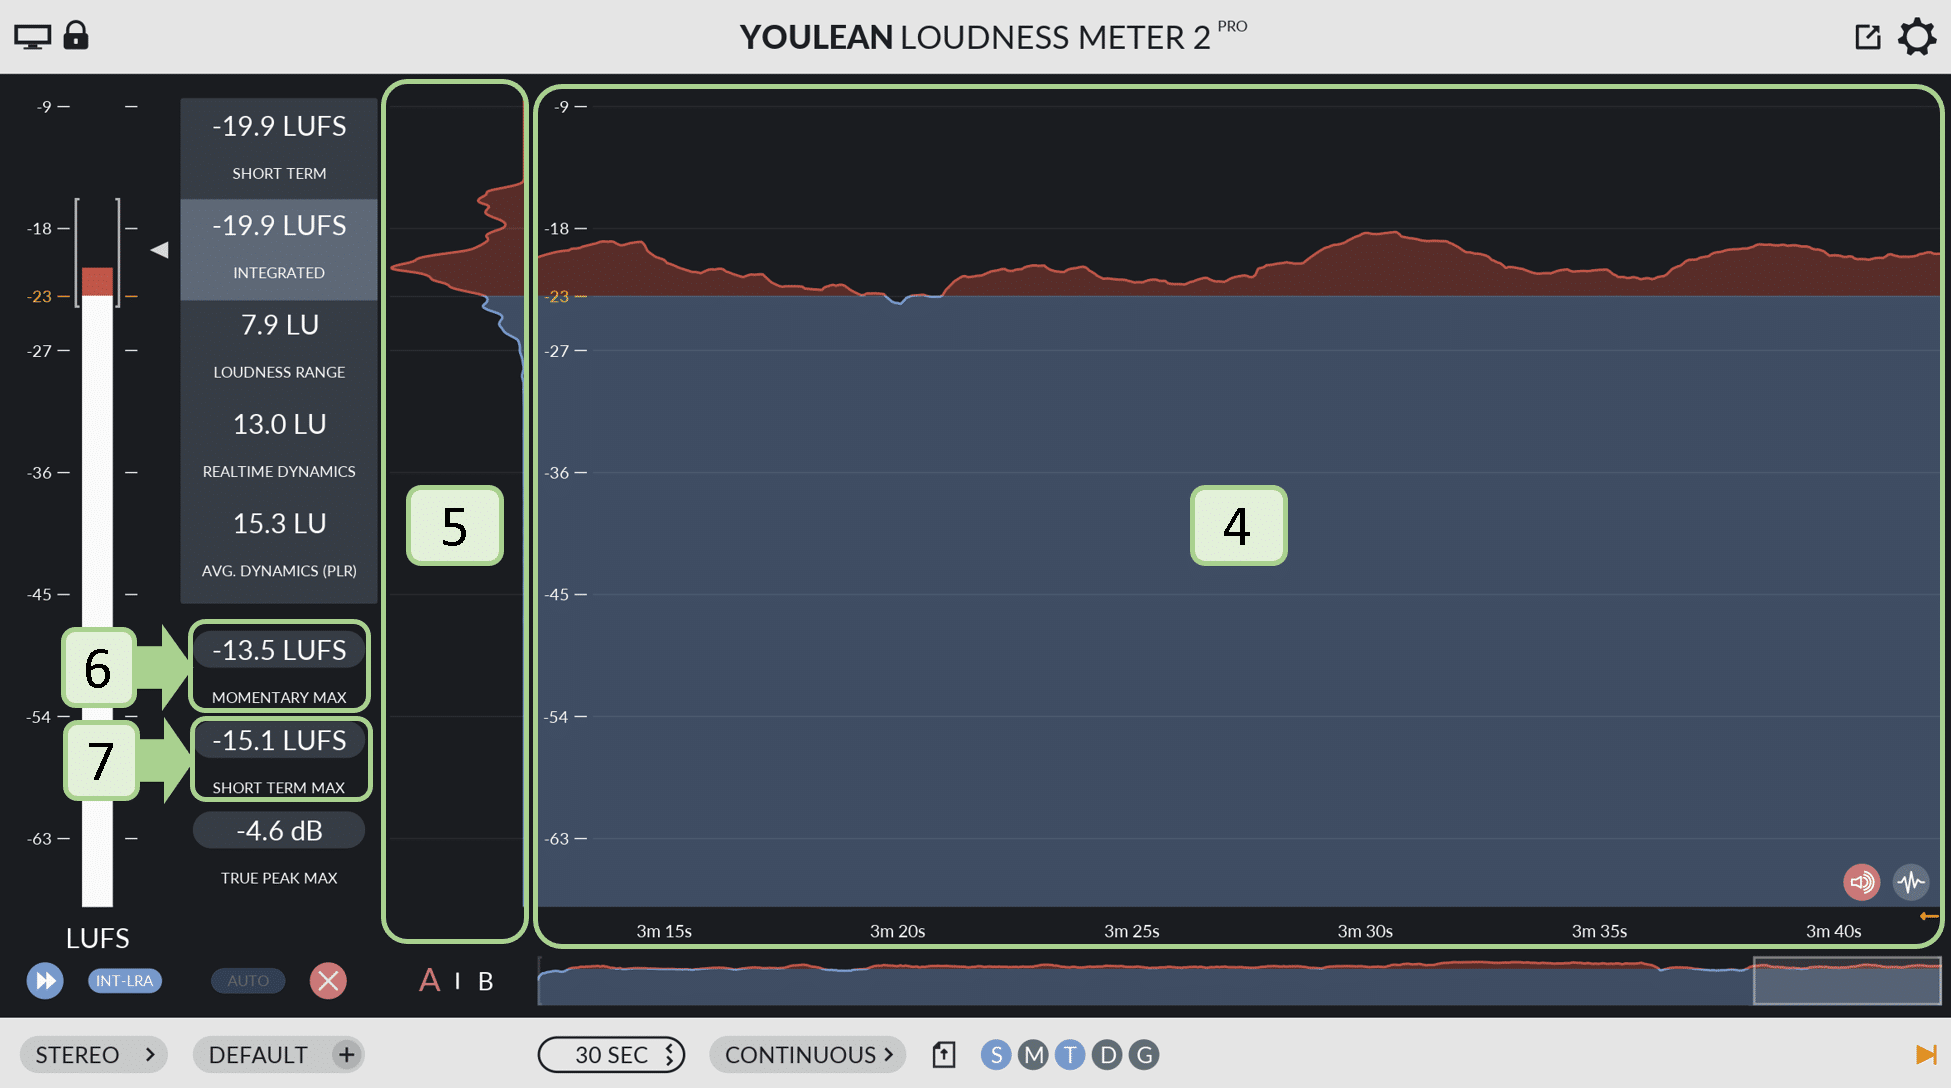The image size is (1951, 1088).
Task: Toggle the INT-LRA measurement mode
Action: click(123, 979)
